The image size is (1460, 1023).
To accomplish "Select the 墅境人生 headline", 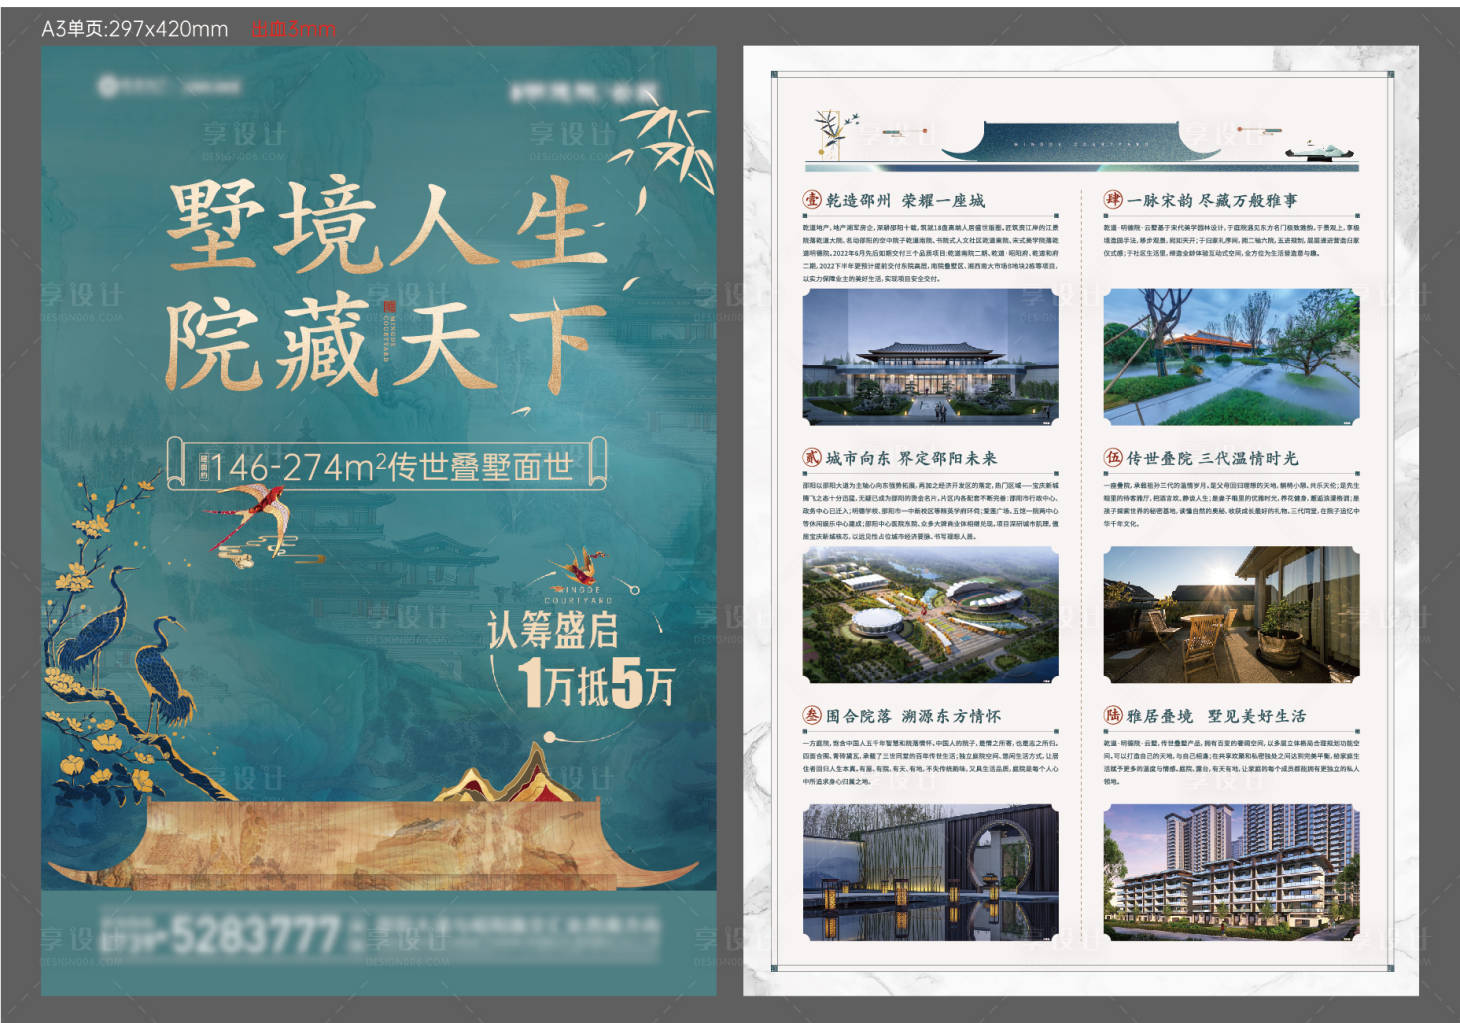I will tap(387, 224).
